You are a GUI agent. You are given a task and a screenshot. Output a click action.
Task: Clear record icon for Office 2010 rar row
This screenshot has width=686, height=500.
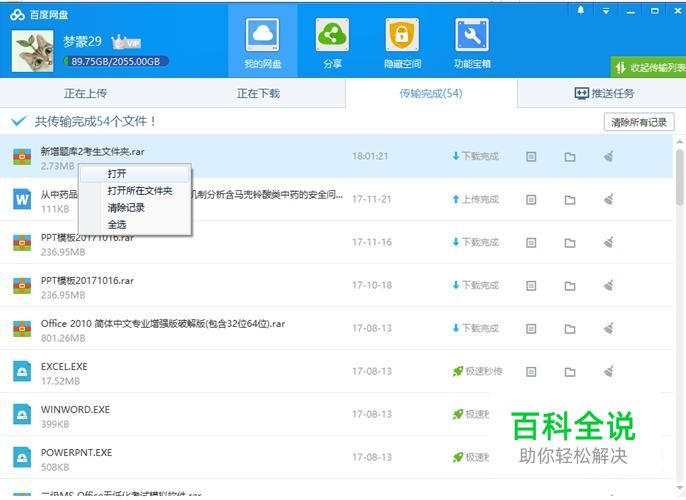(609, 328)
